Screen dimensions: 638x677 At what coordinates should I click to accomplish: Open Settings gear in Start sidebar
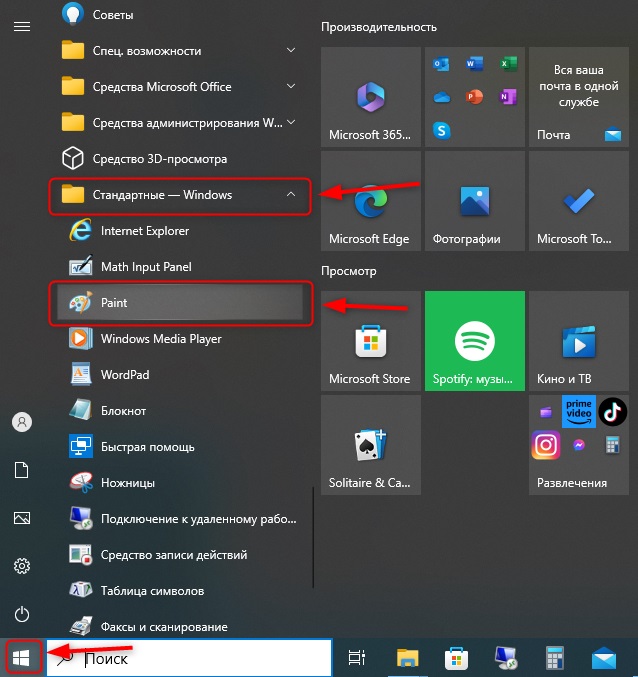pos(22,566)
